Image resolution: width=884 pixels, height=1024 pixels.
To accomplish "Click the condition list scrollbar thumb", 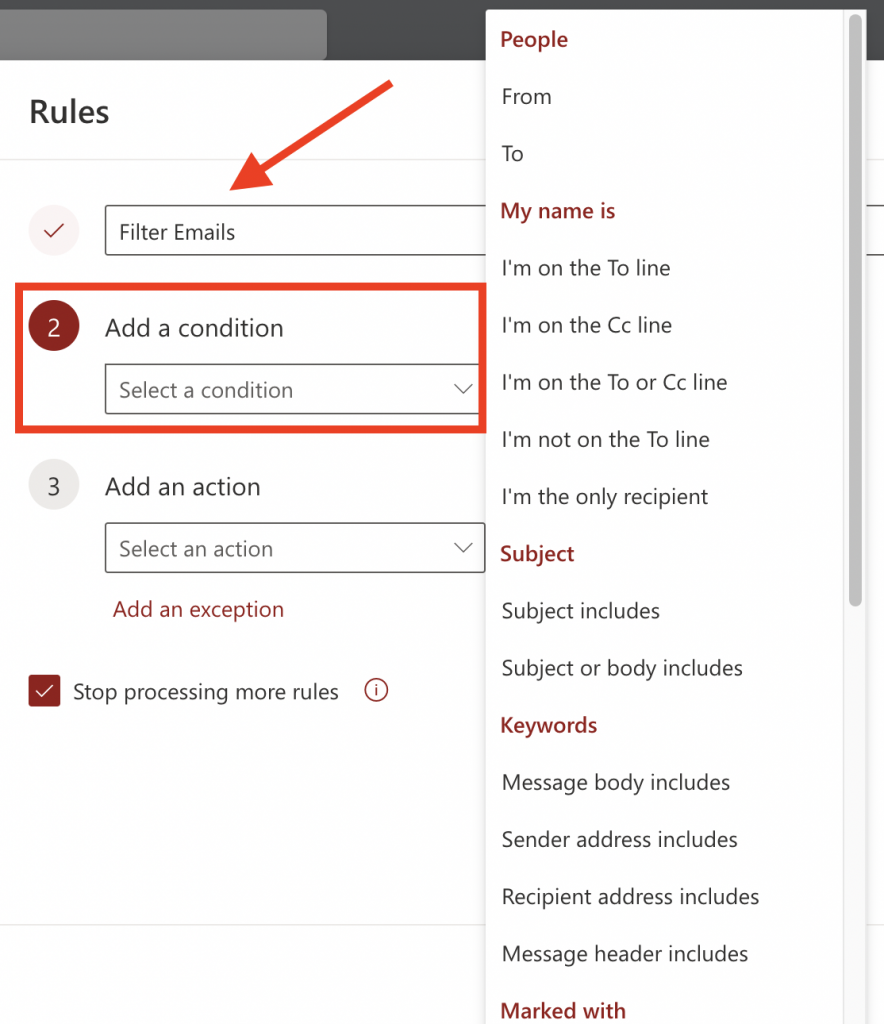I will (855, 310).
